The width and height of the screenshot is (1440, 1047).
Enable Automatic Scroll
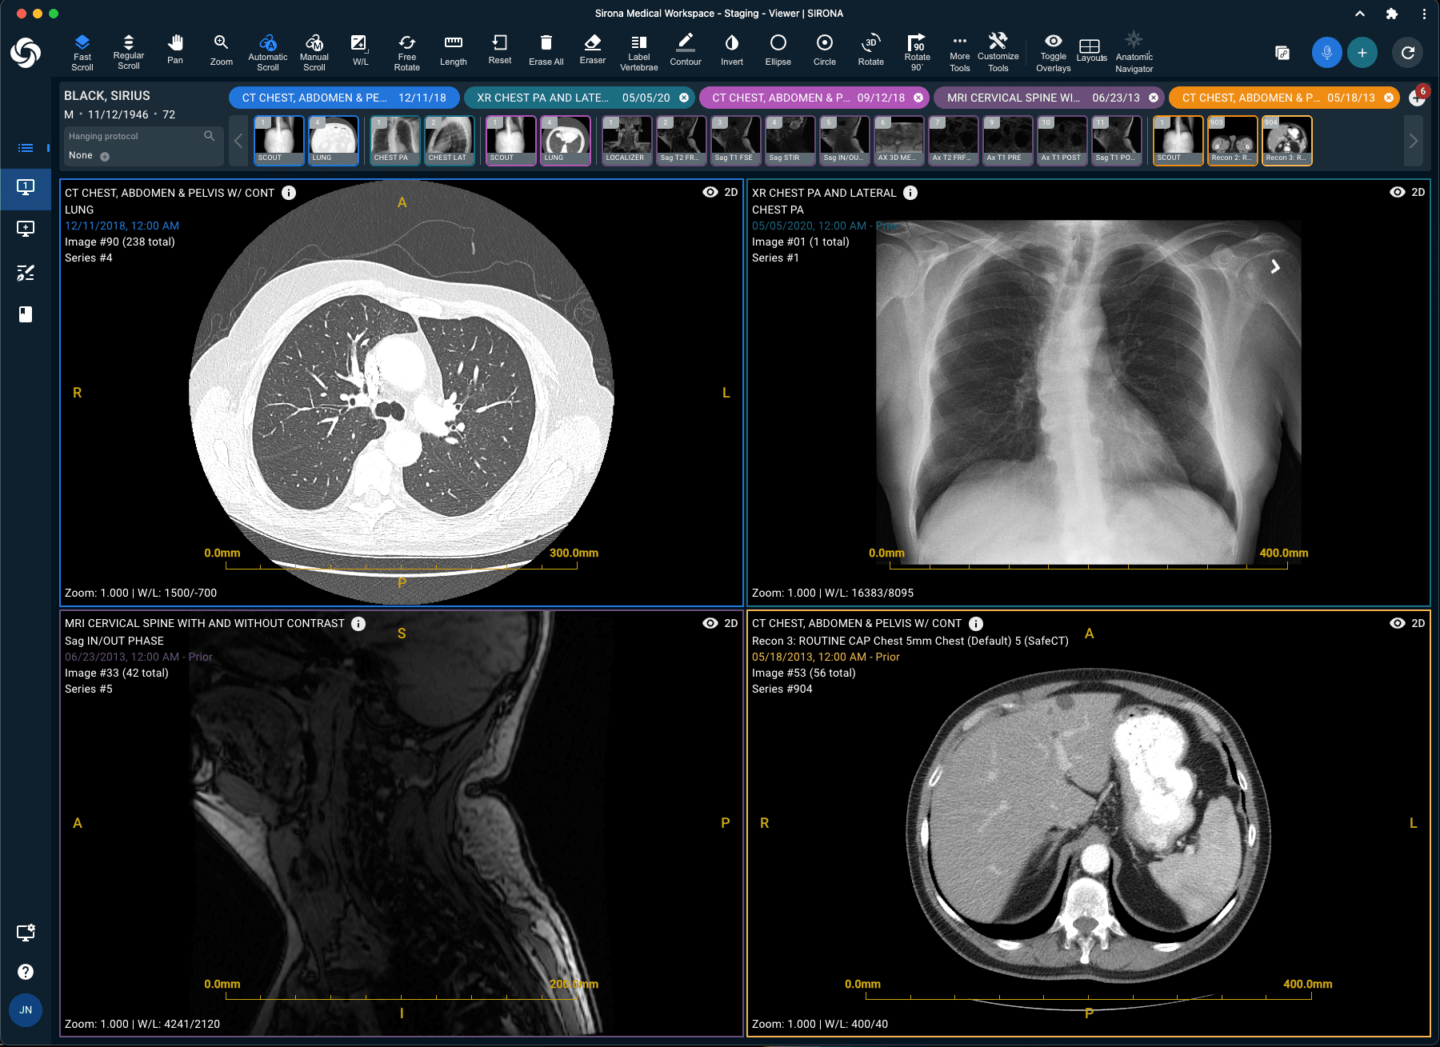(x=267, y=52)
